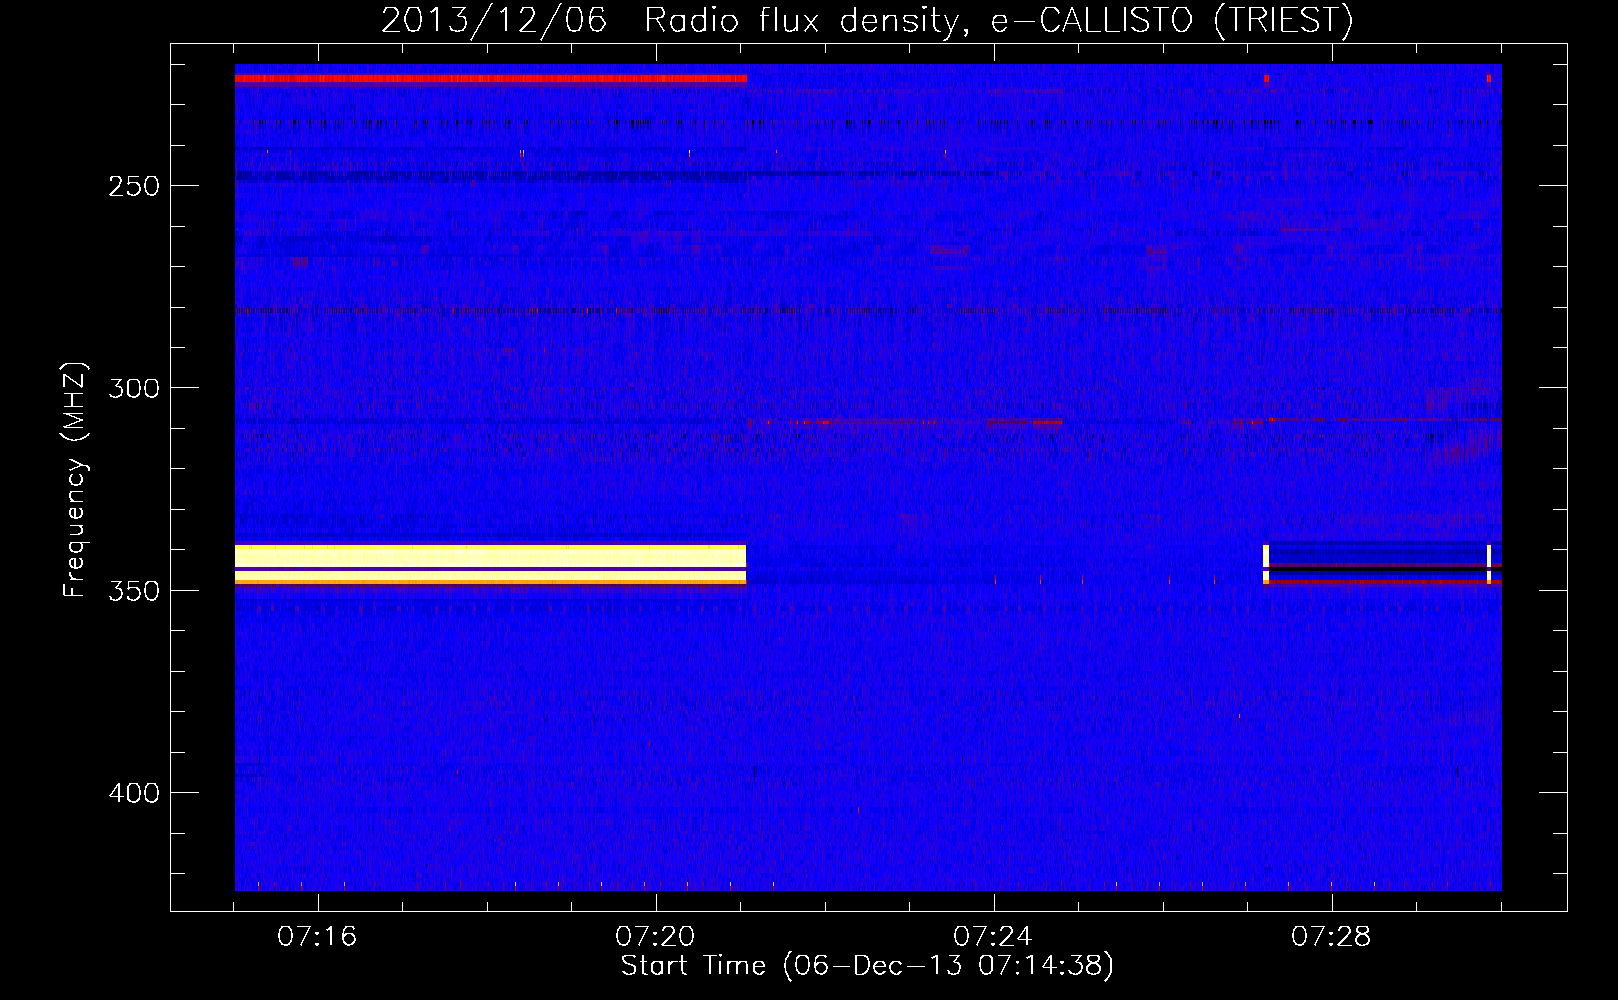The image size is (1618, 1000).
Task: Click the 07:24 time tick label
Action: [x=993, y=937]
